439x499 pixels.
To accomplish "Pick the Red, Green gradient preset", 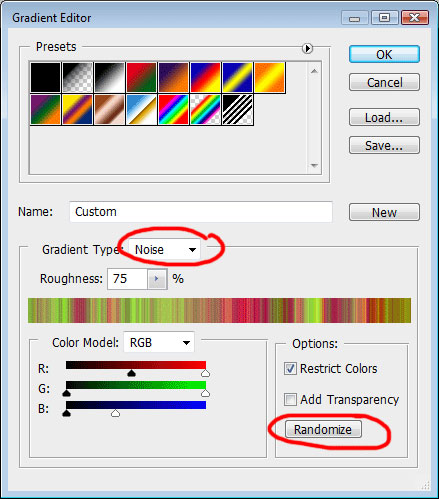I will click(141, 77).
